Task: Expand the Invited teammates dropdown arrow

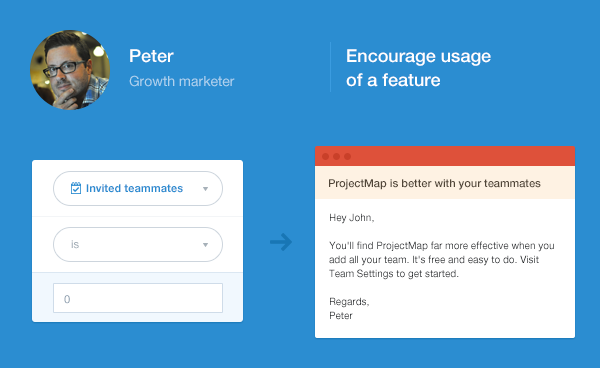Action: pos(205,189)
